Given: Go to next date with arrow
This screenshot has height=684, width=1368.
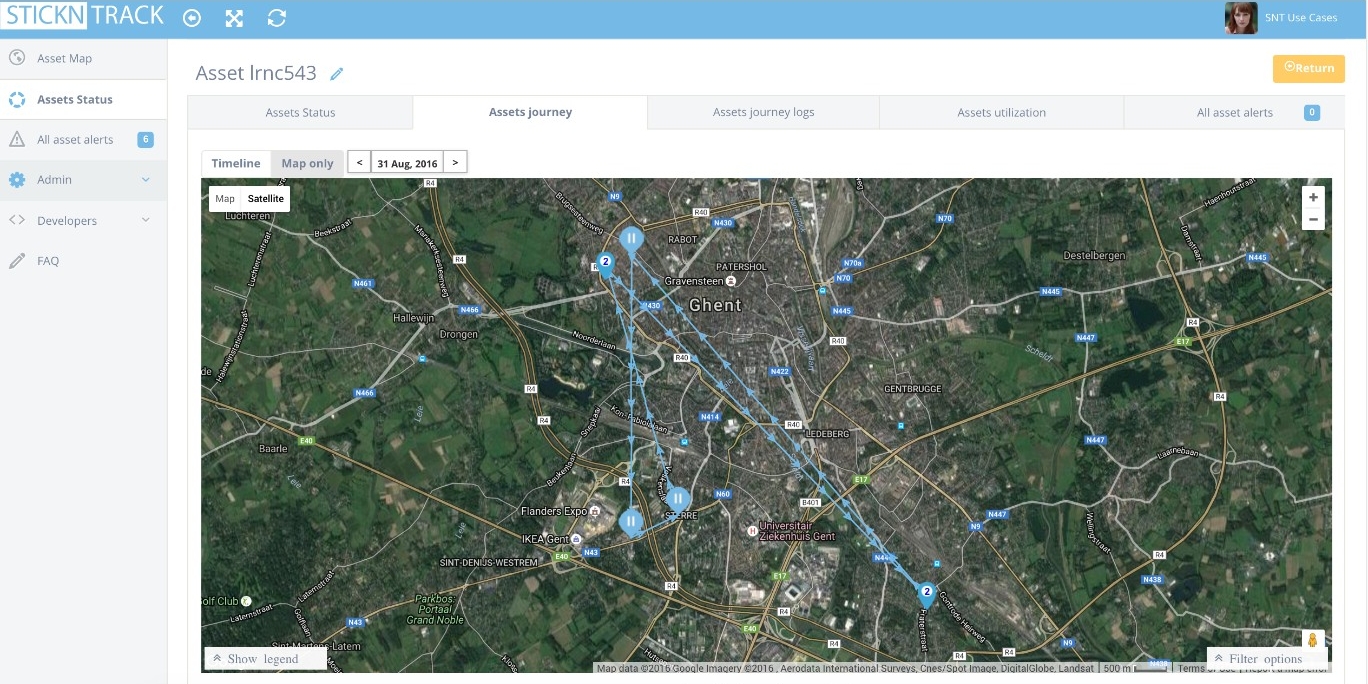Looking at the screenshot, I should click(455, 162).
